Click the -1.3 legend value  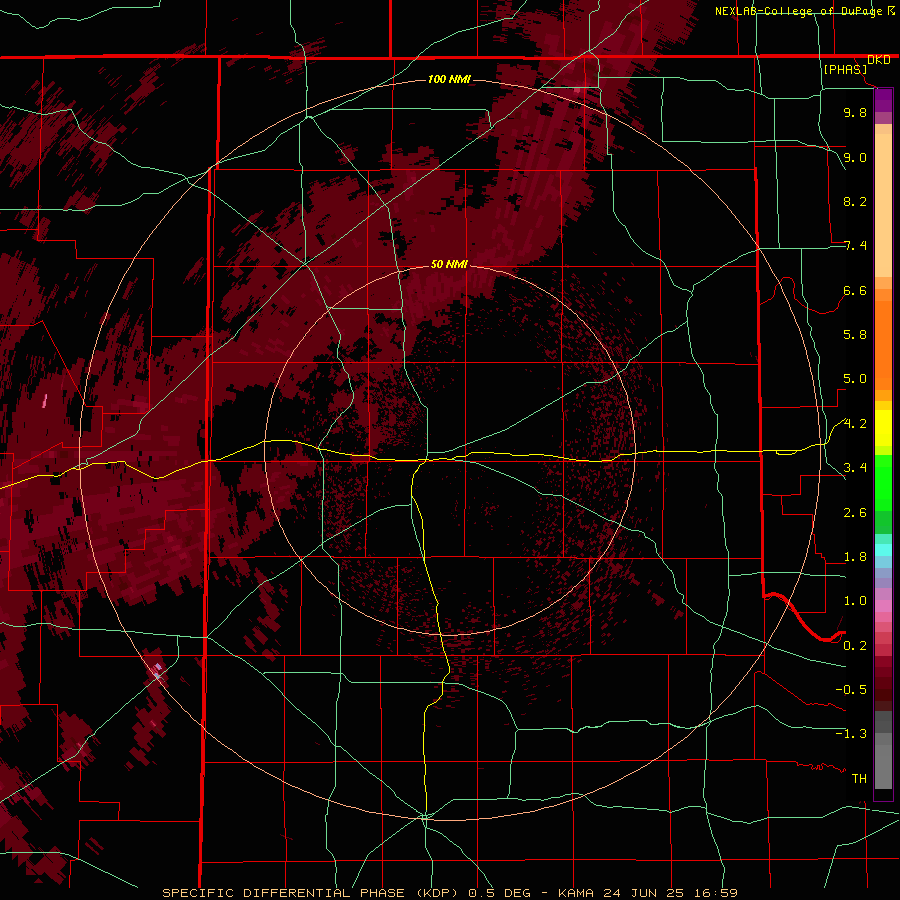pyautogui.click(x=851, y=734)
